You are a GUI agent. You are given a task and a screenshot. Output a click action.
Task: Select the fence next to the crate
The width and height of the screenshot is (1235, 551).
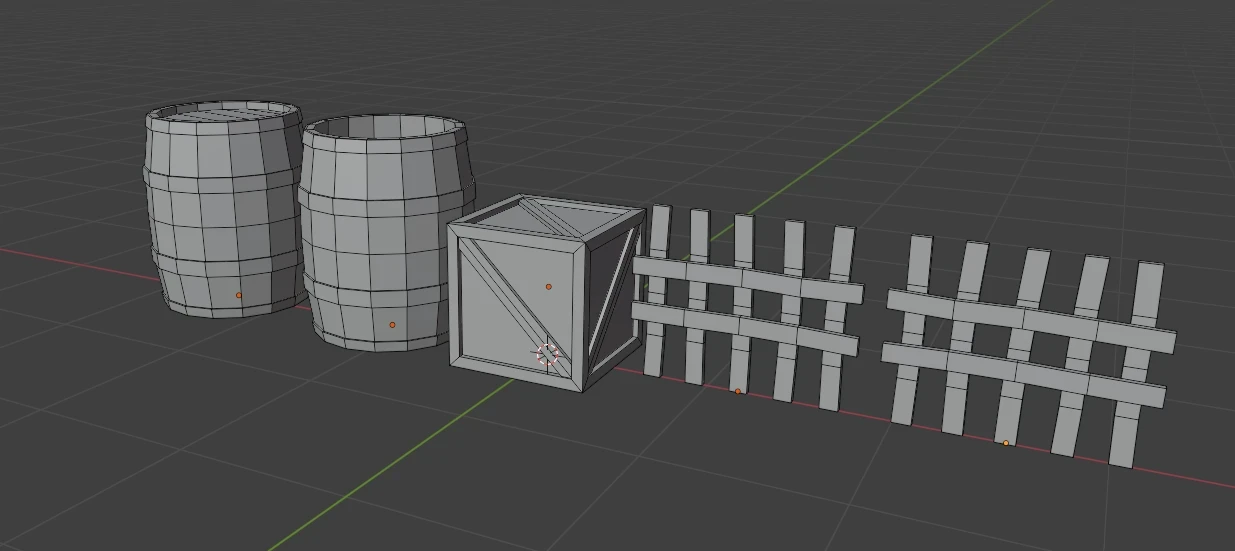click(748, 306)
